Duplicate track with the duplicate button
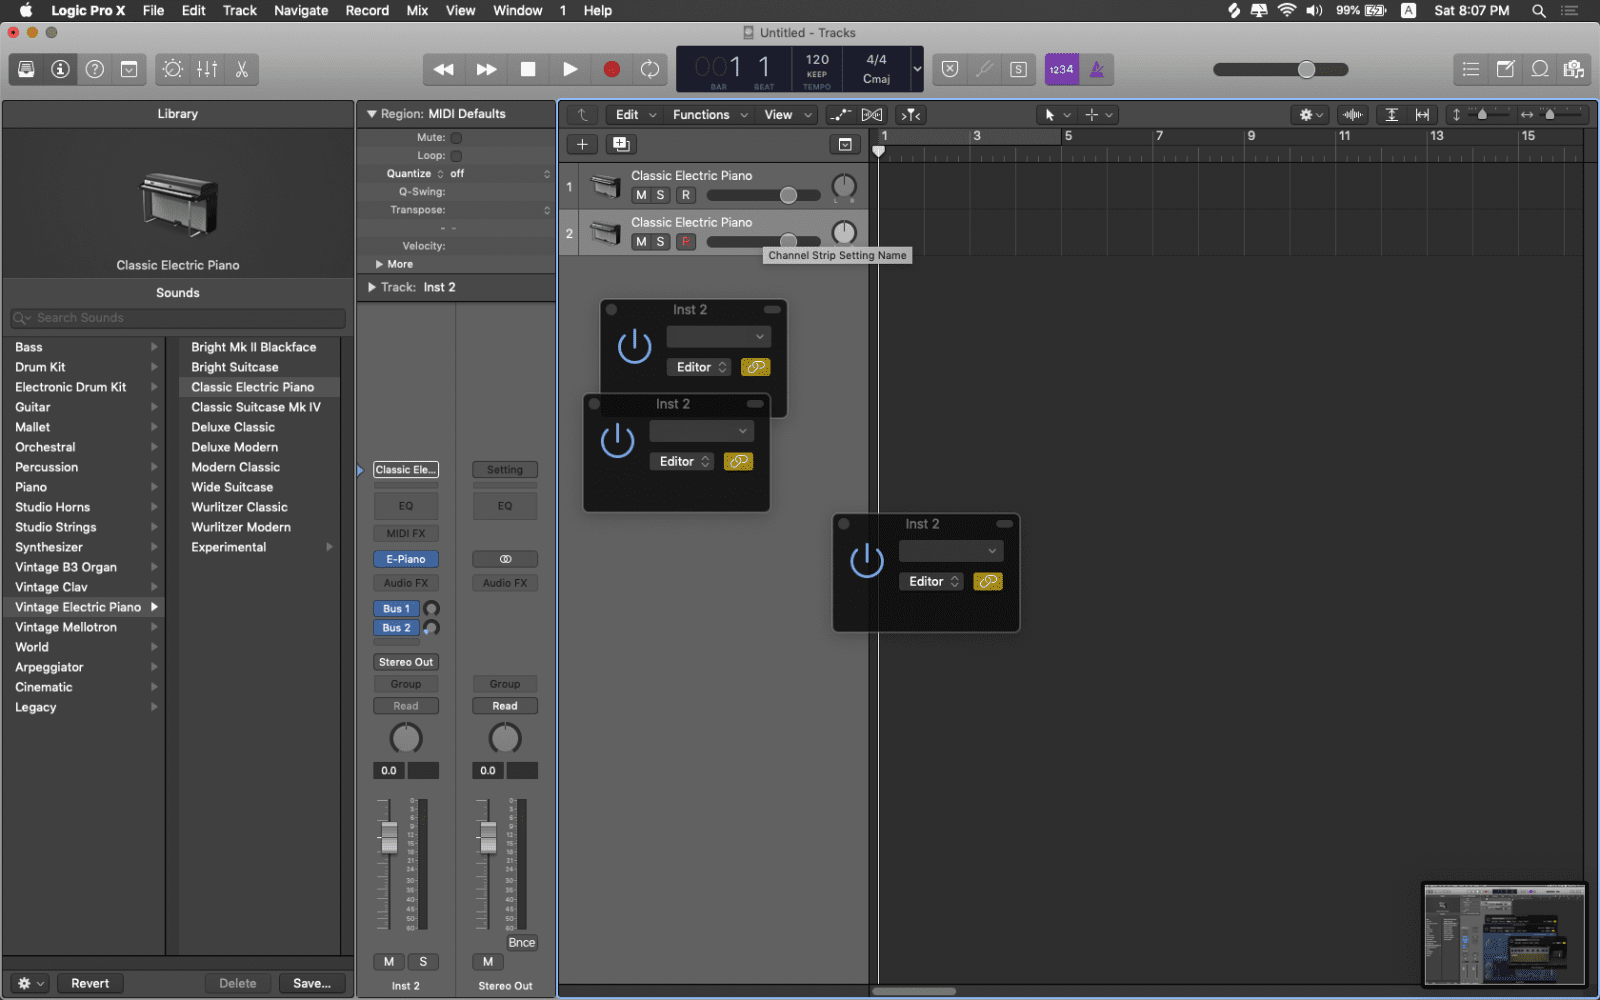1600x1000 pixels. coord(621,144)
